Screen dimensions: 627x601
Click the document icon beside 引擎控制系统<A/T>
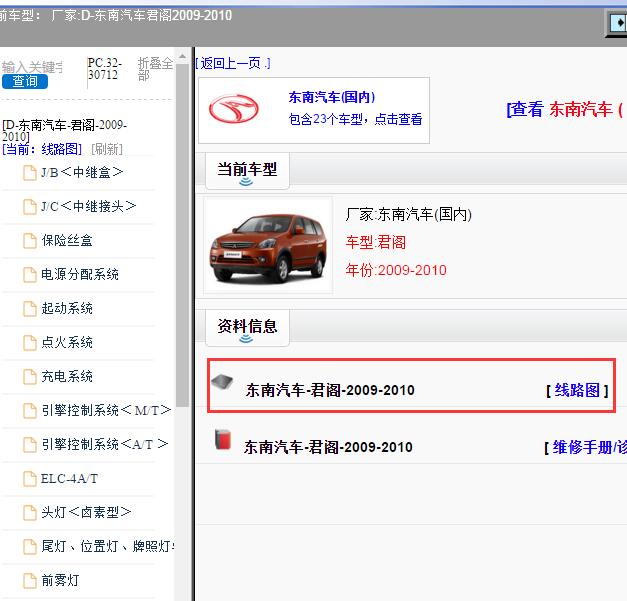pos(30,445)
